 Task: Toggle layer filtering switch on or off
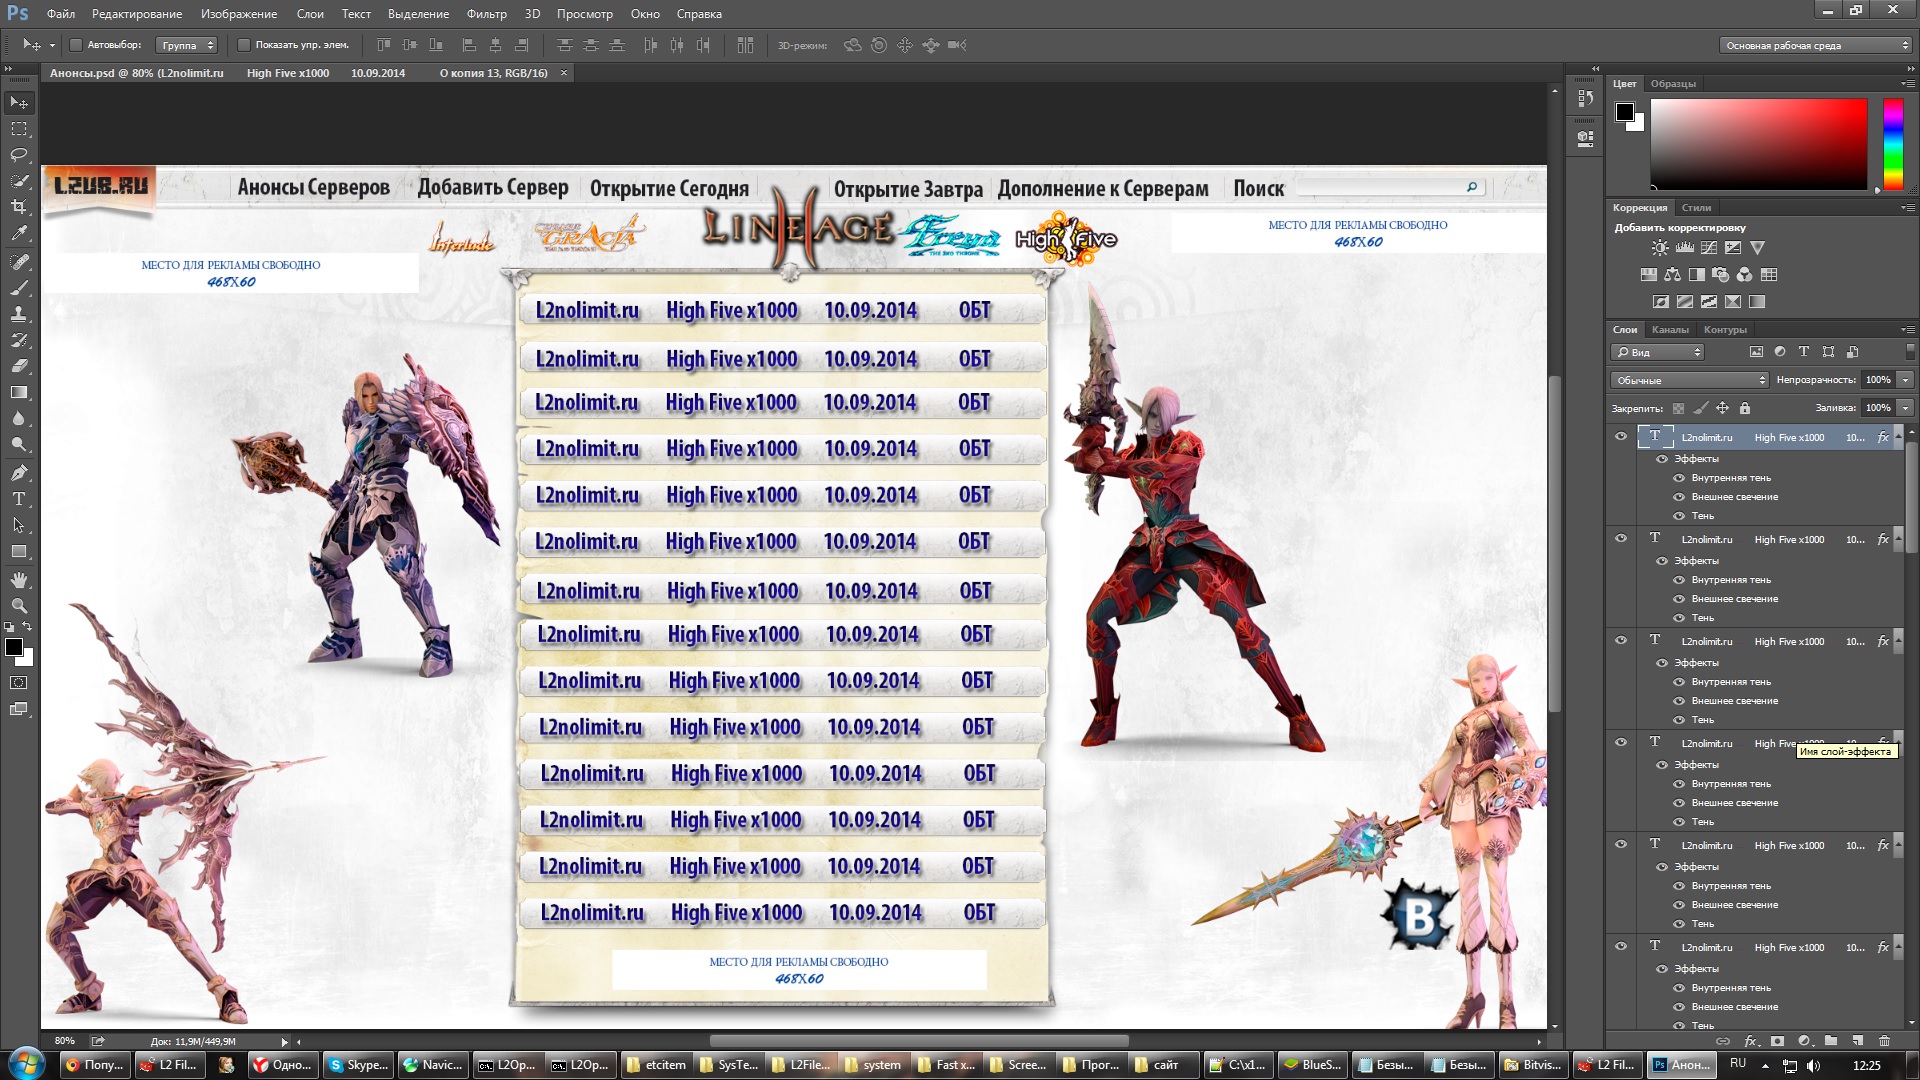pos(1910,352)
